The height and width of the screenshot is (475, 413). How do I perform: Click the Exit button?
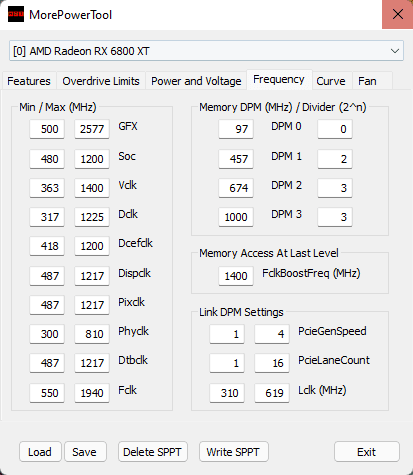367,452
